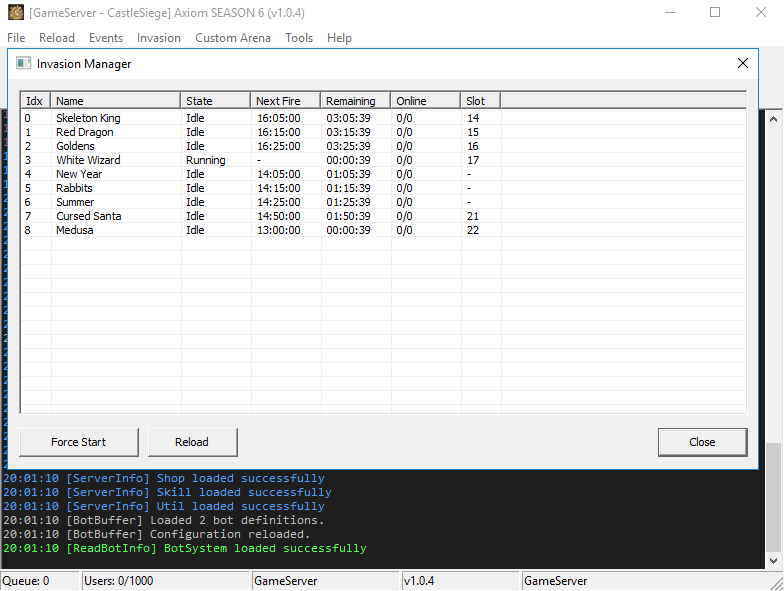Sort by the Online column header
Image resolution: width=784 pixels, height=591 pixels.
pyautogui.click(x=426, y=100)
